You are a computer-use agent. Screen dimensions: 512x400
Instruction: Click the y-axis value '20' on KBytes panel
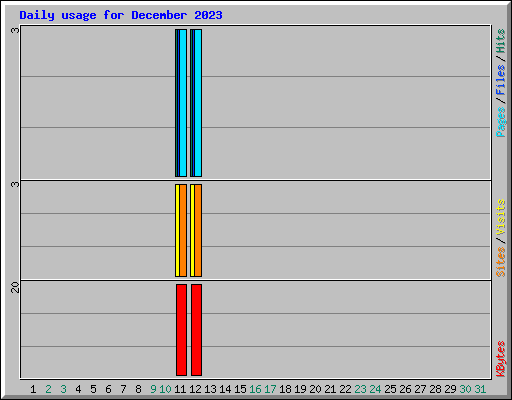15,287
